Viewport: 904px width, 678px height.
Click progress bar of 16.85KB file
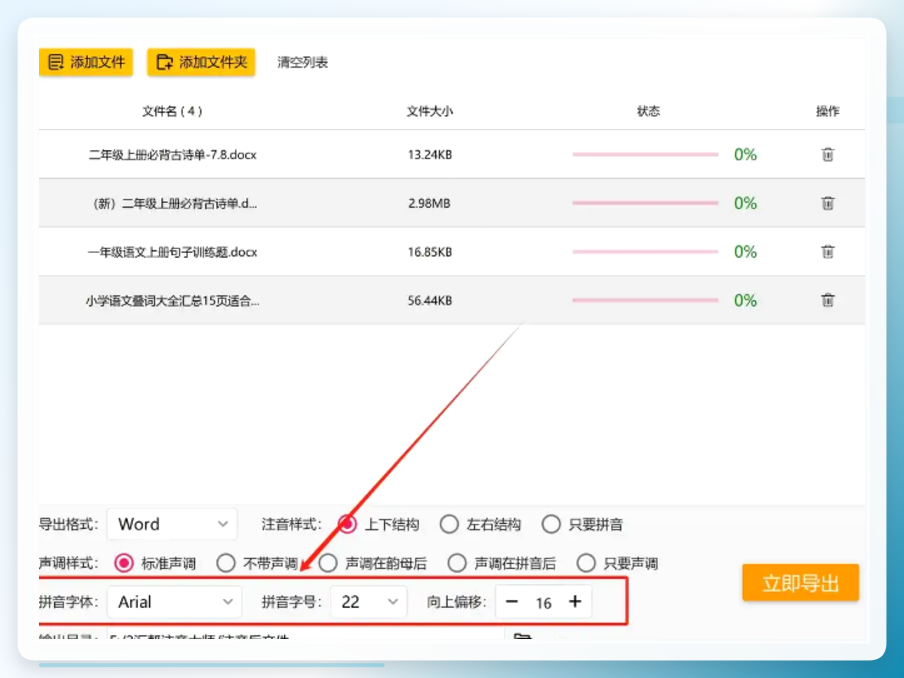point(645,251)
